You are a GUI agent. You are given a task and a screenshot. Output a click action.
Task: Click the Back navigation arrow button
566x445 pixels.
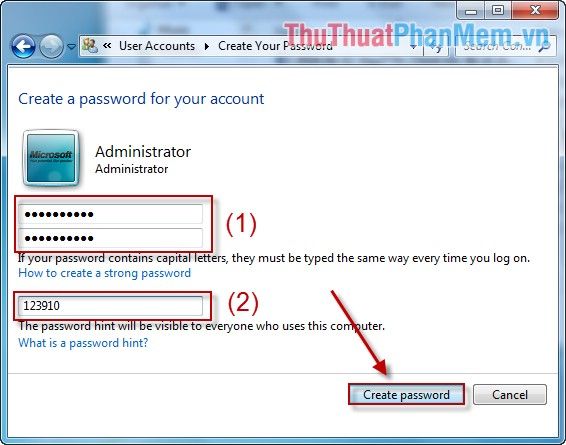[23, 46]
